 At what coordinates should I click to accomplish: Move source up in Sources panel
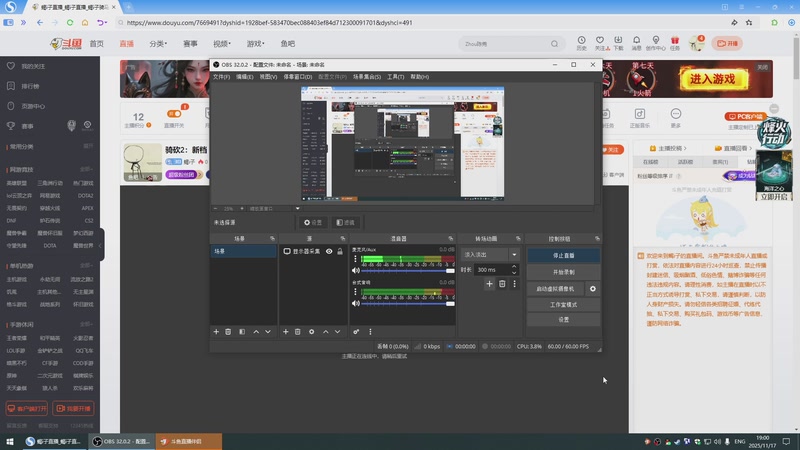pos(326,332)
